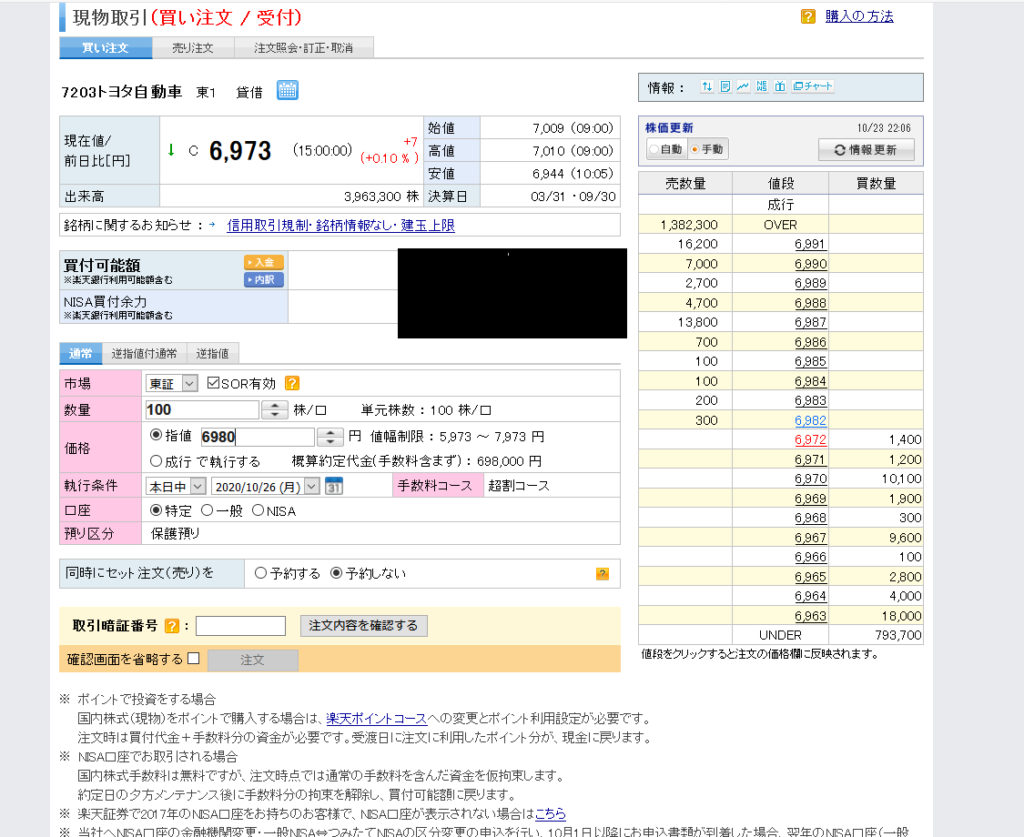Select 予約する for set order
The height and width of the screenshot is (837, 1024).
tap(261, 573)
